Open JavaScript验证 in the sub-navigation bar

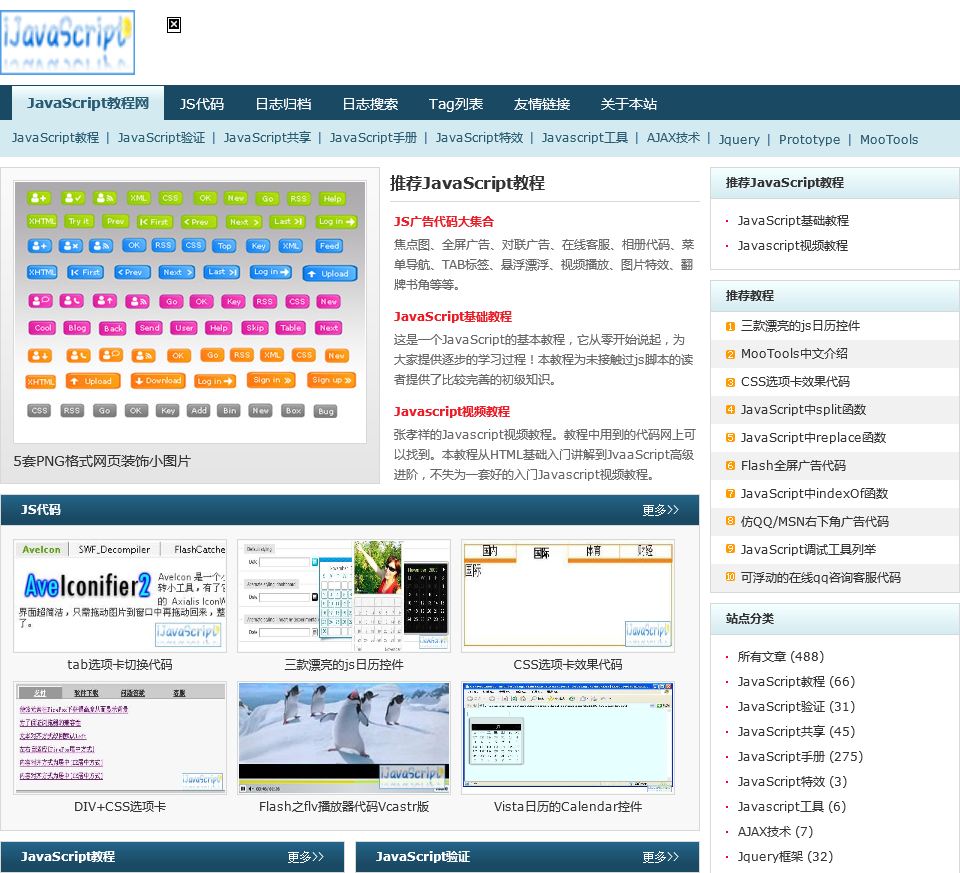(161, 138)
